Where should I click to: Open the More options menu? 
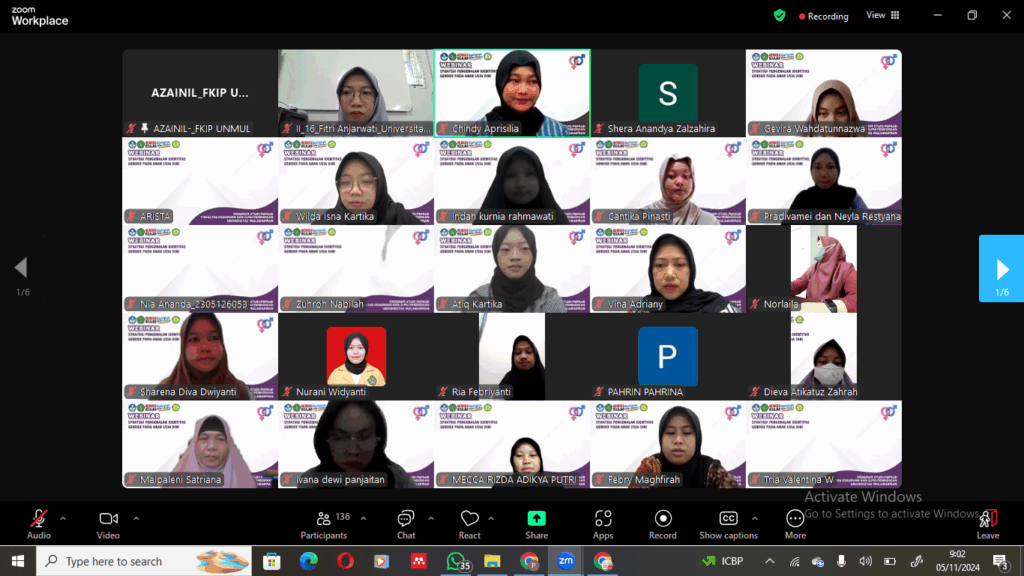(795, 524)
